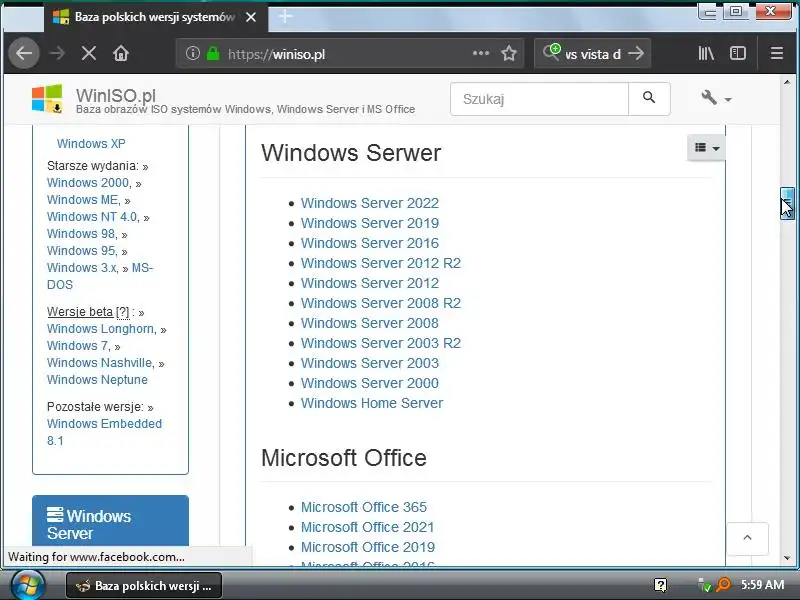800x600 pixels.
Task: Click the scrollbar down arrow
Action: 787,558
